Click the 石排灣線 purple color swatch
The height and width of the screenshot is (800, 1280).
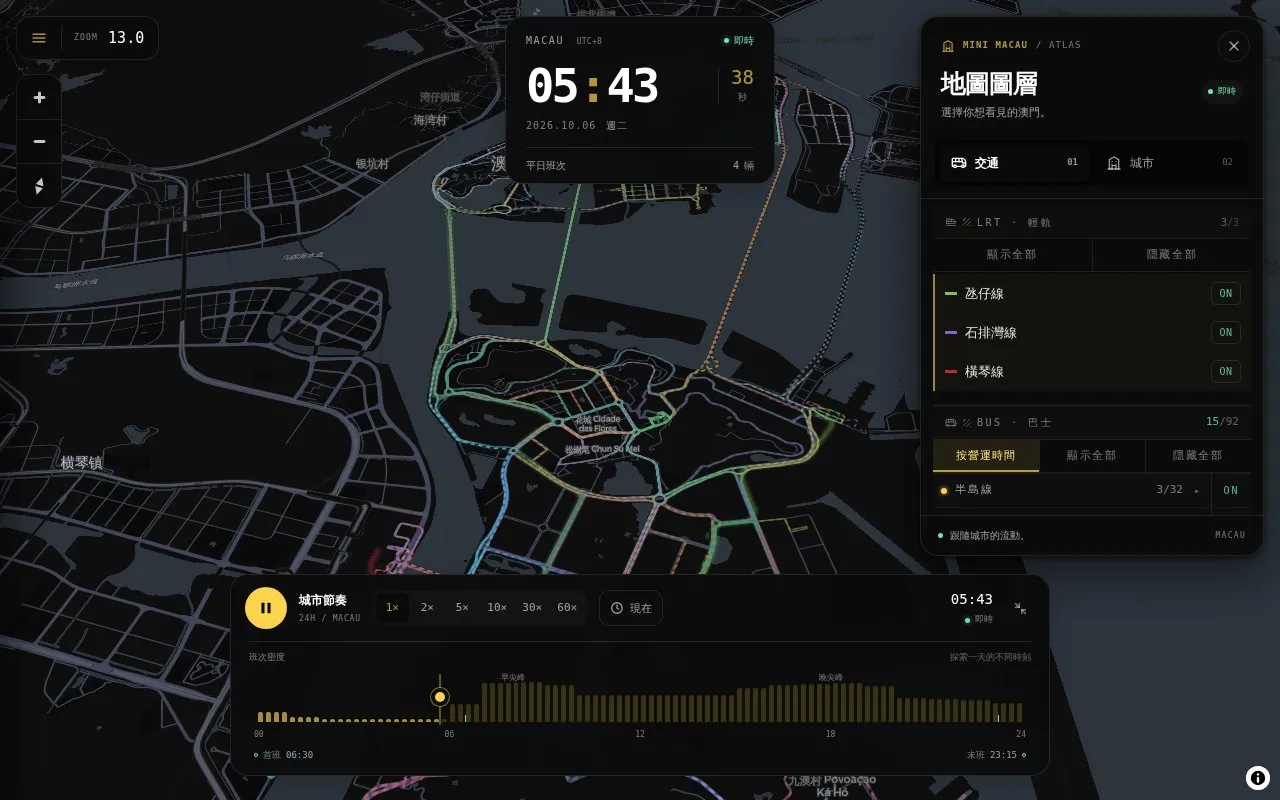(x=951, y=332)
